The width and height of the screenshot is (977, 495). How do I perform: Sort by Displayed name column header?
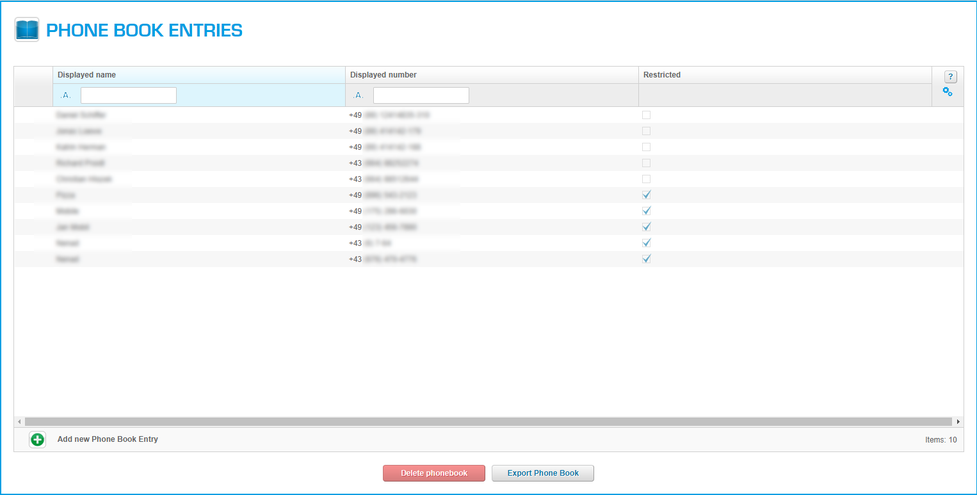[x=199, y=75]
